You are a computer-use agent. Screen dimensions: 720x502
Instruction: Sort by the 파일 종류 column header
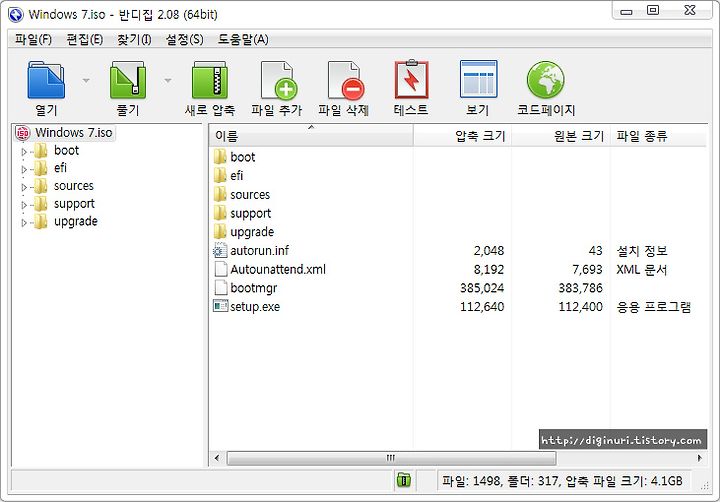coord(658,135)
